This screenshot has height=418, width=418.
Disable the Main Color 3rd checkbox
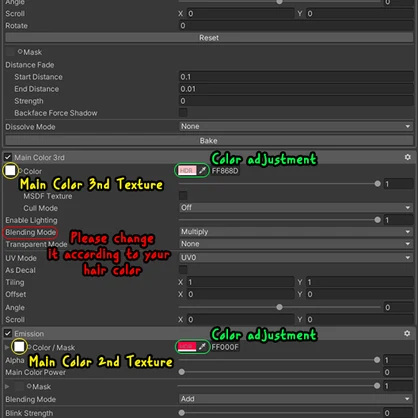[x=8, y=157]
